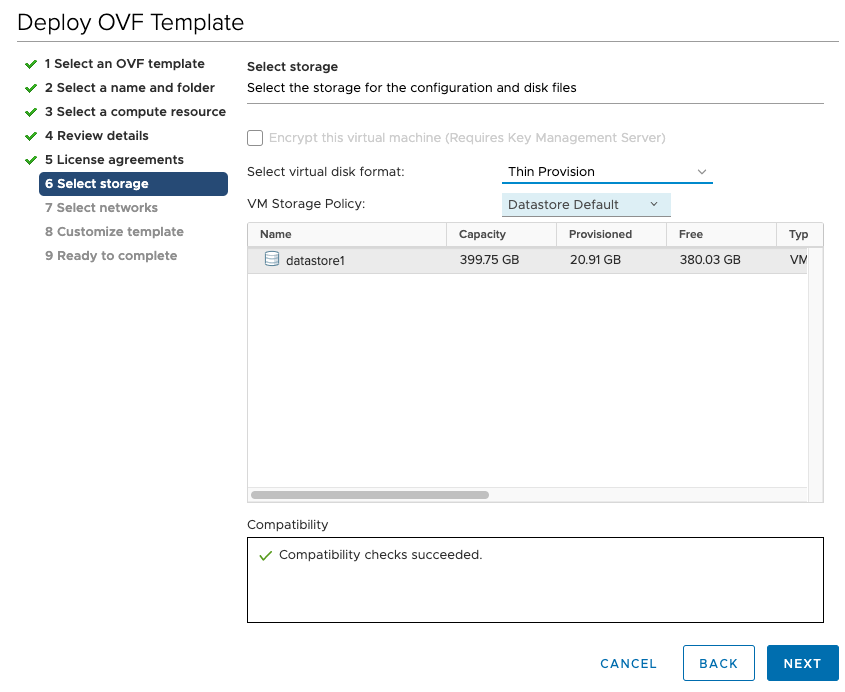Click the horizontal scrollbar of datastore table

(x=370, y=495)
